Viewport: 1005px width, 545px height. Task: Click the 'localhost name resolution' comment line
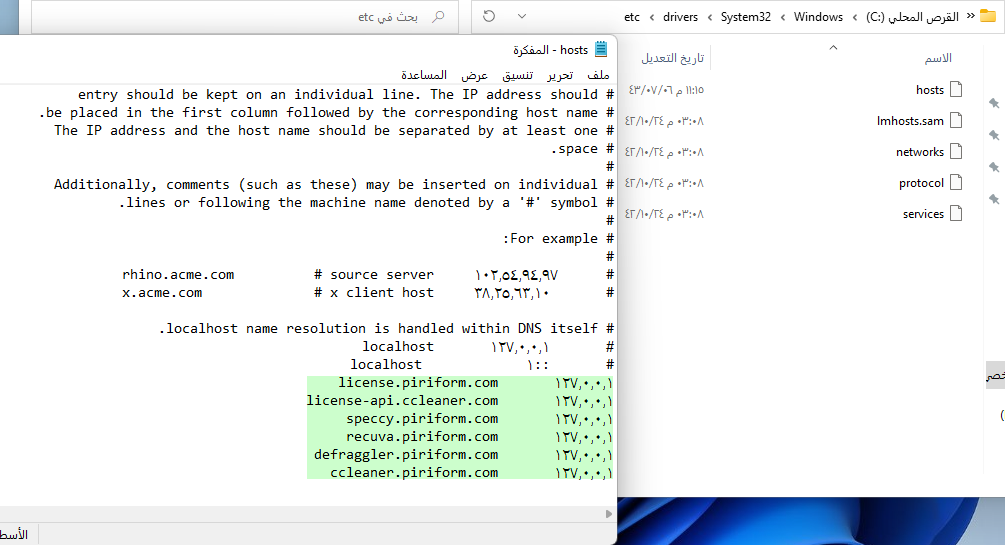pyautogui.click(x=386, y=329)
